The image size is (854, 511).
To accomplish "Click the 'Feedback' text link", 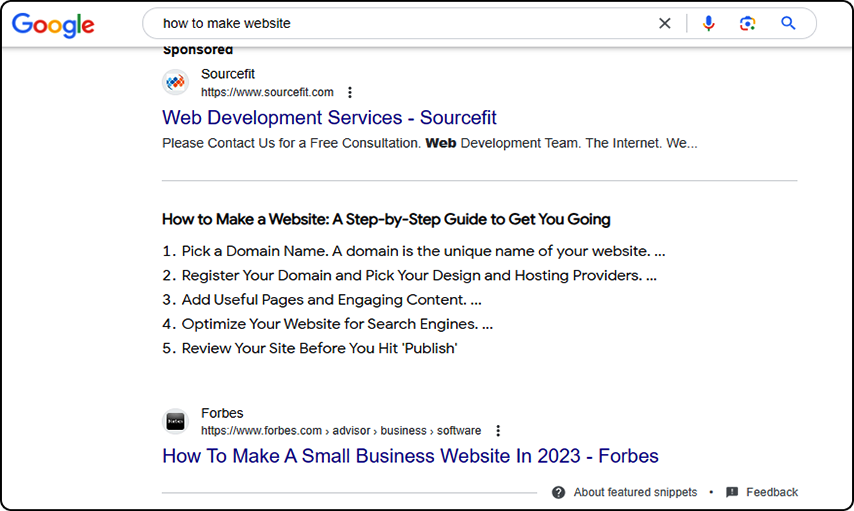I will [772, 492].
